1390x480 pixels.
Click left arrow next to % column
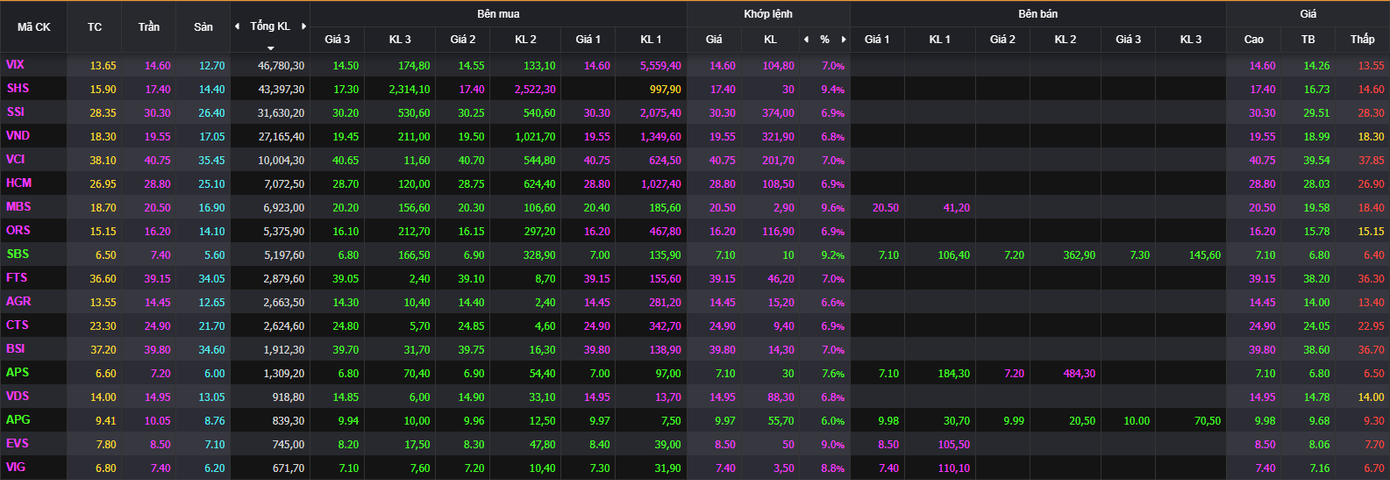tap(806, 40)
